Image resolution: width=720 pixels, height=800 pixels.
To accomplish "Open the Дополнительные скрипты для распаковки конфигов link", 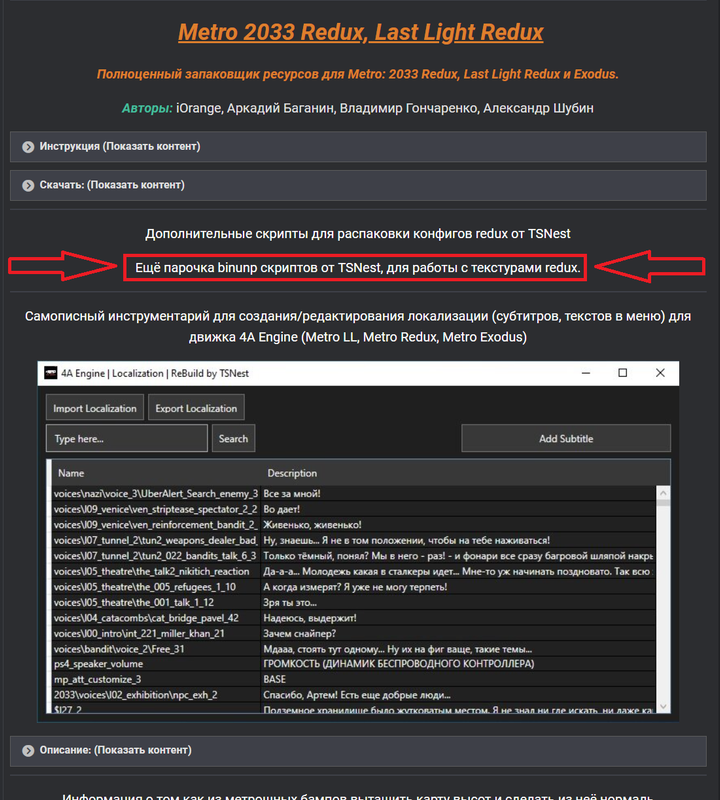I will point(358,234).
